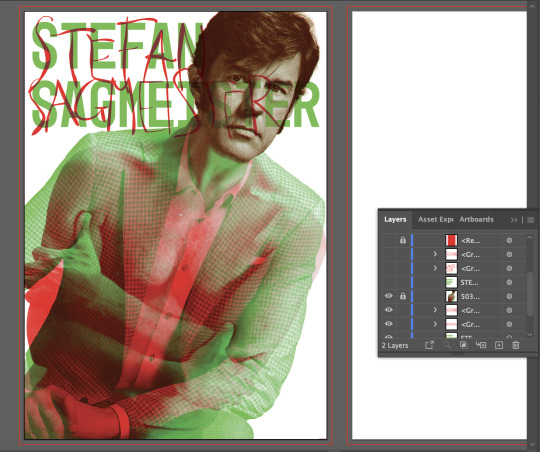Click Collect For Export icon in Layers panel
540x452 pixels.
(429, 345)
